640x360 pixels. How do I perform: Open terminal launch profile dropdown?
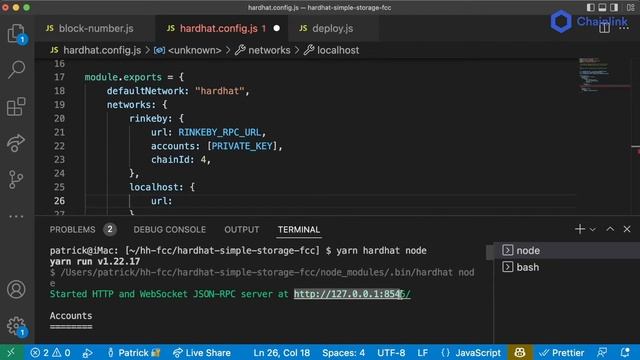point(593,229)
